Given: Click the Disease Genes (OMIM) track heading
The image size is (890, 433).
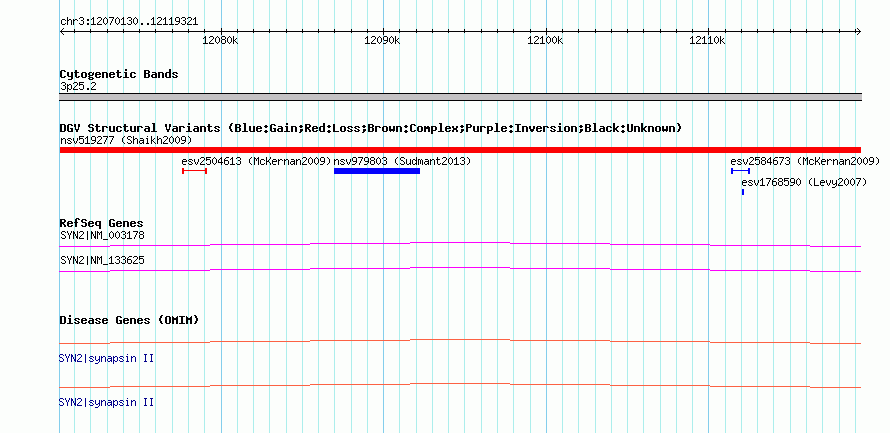Looking at the screenshot, I should pyautogui.click(x=129, y=320).
